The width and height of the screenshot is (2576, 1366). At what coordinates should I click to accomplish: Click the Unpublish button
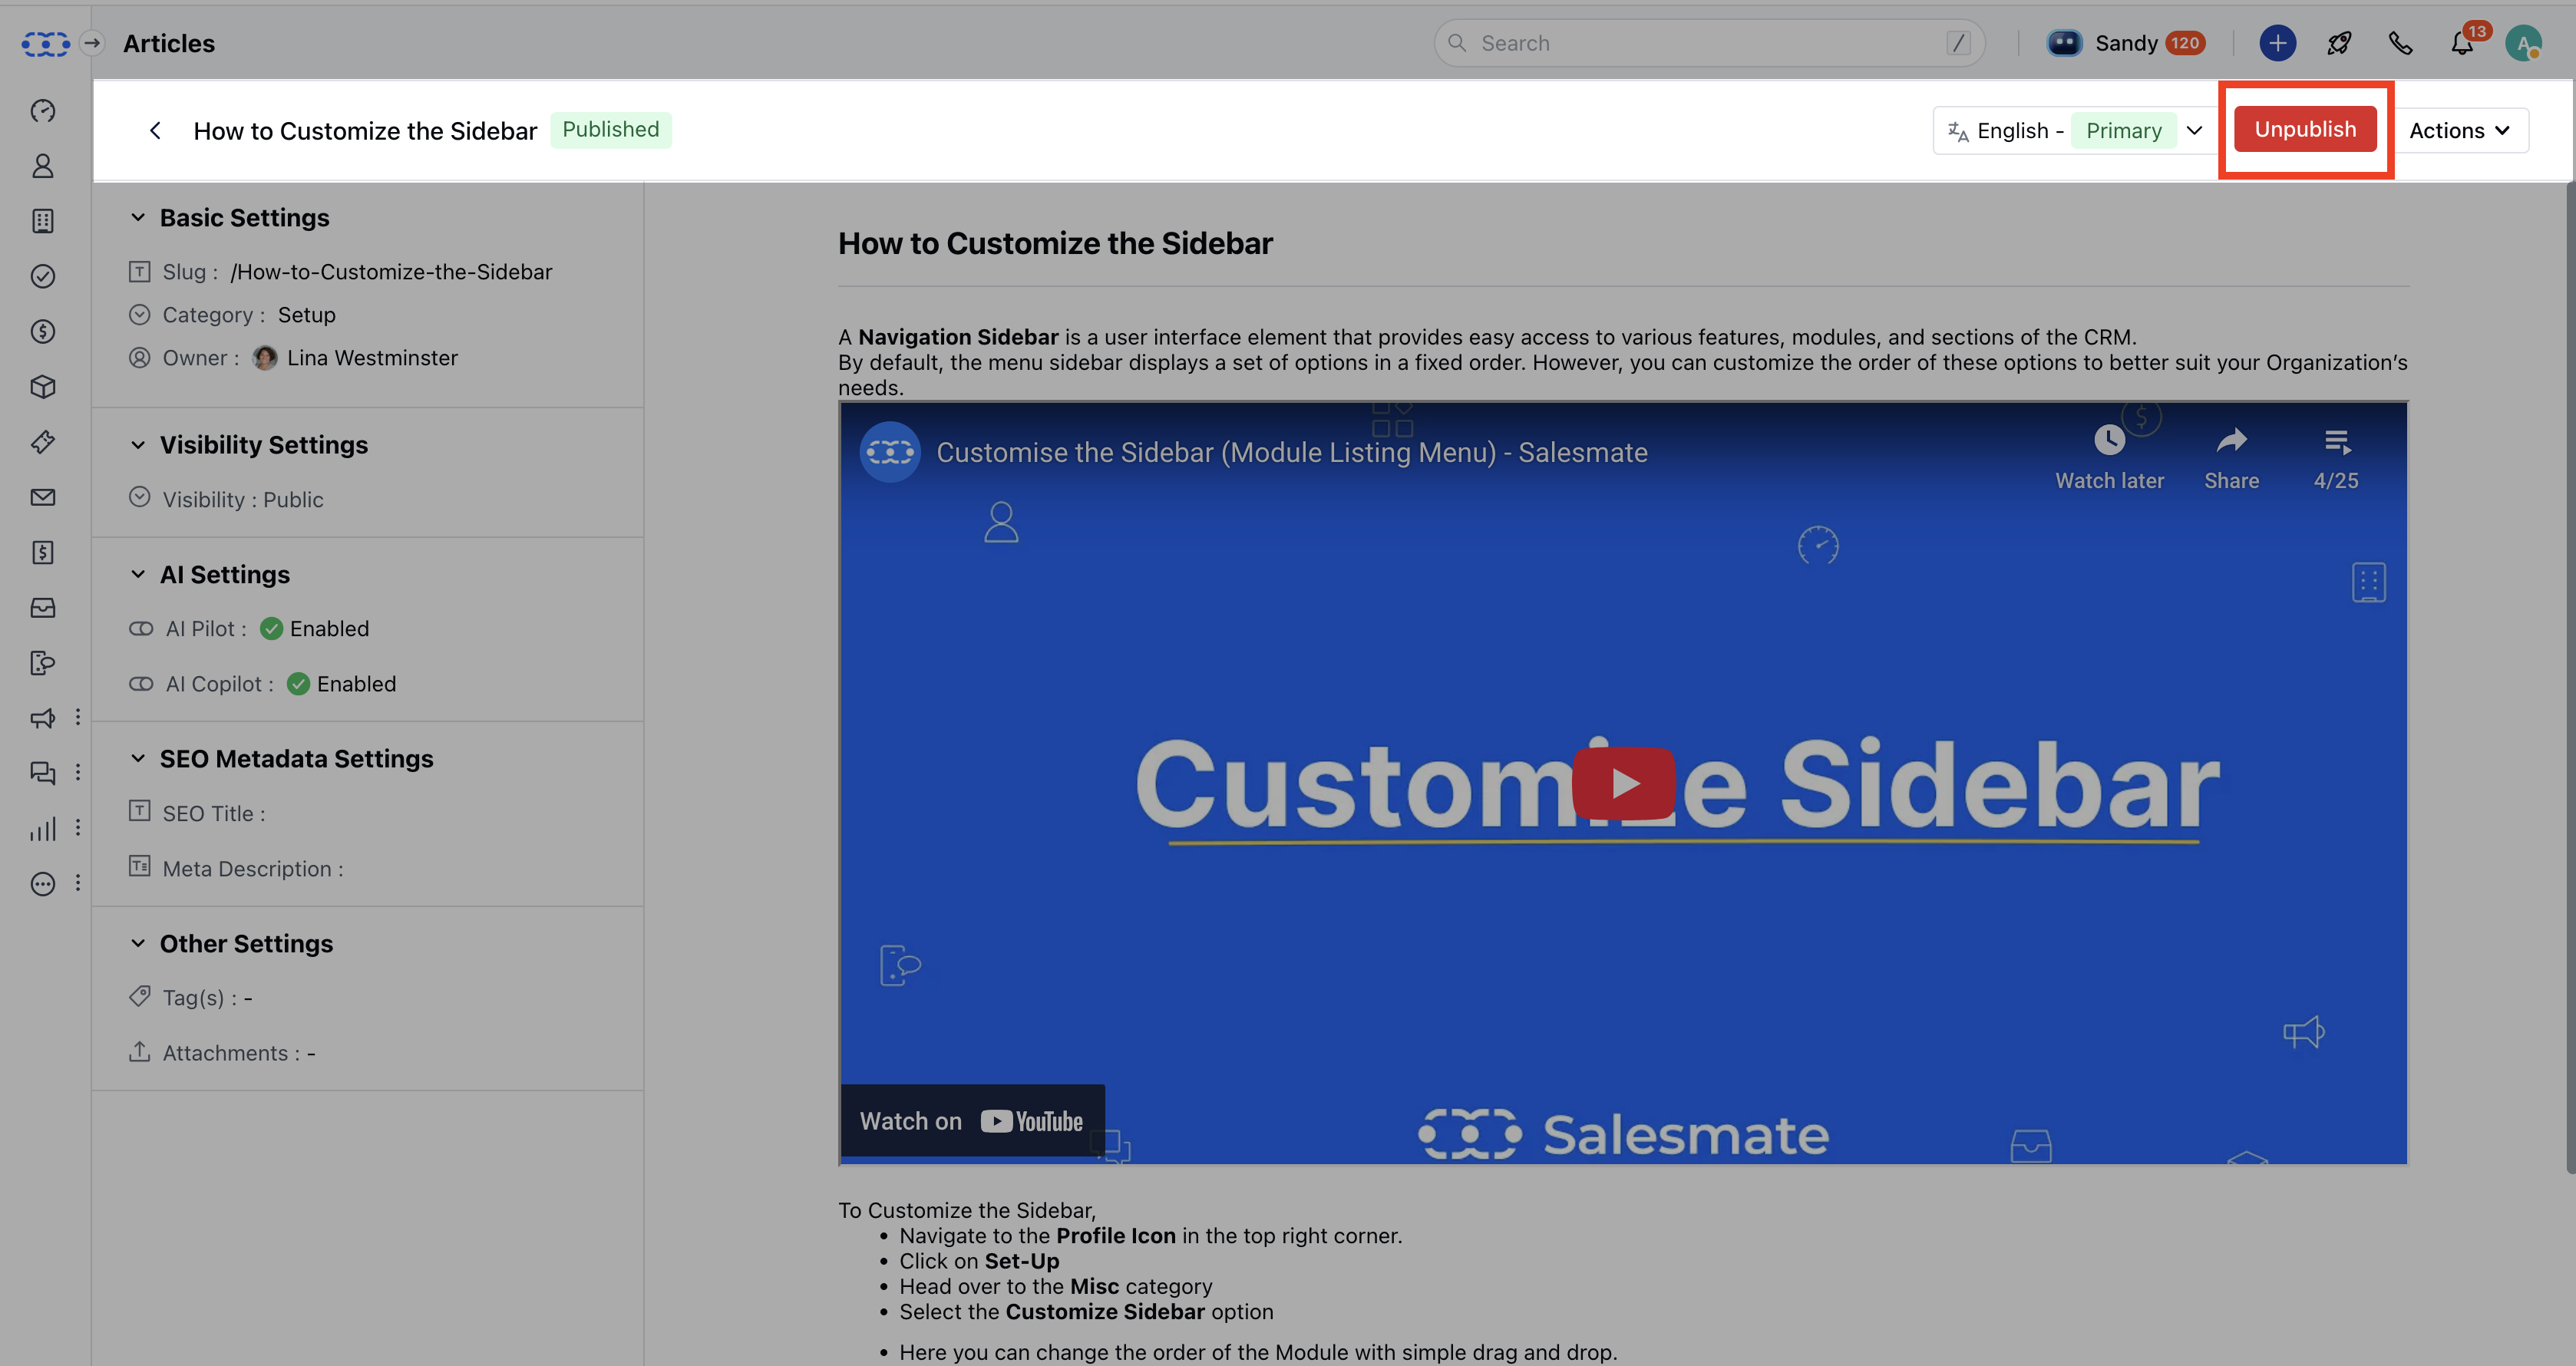coord(2304,130)
